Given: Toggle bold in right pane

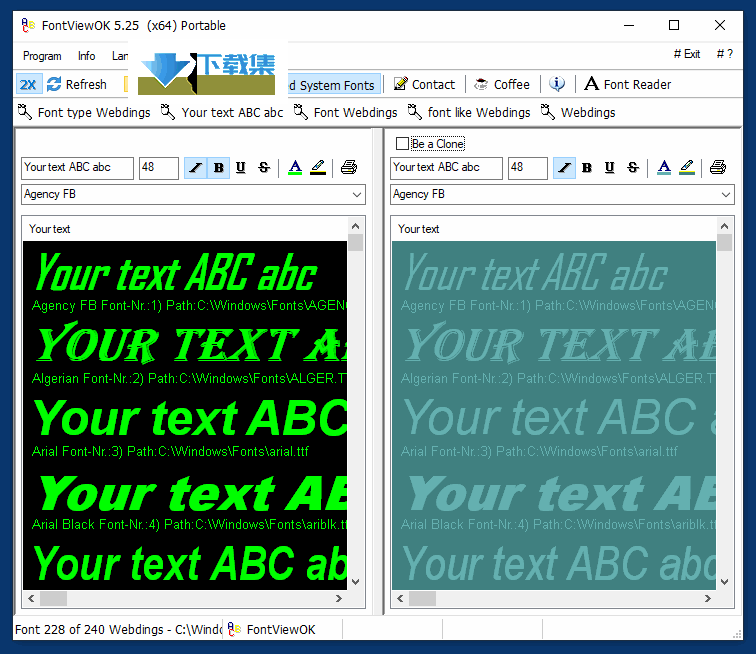Looking at the screenshot, I should [587, 168].
